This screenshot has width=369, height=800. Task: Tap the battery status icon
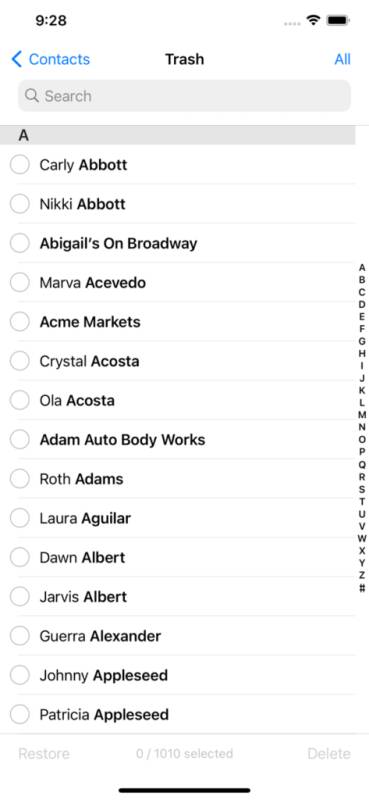click(x=338, y=20)
